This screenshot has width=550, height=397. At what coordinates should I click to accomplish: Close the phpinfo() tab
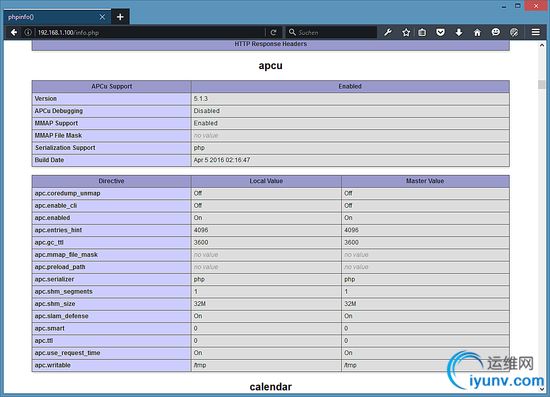pyautogui.click(x=102, y=17)
